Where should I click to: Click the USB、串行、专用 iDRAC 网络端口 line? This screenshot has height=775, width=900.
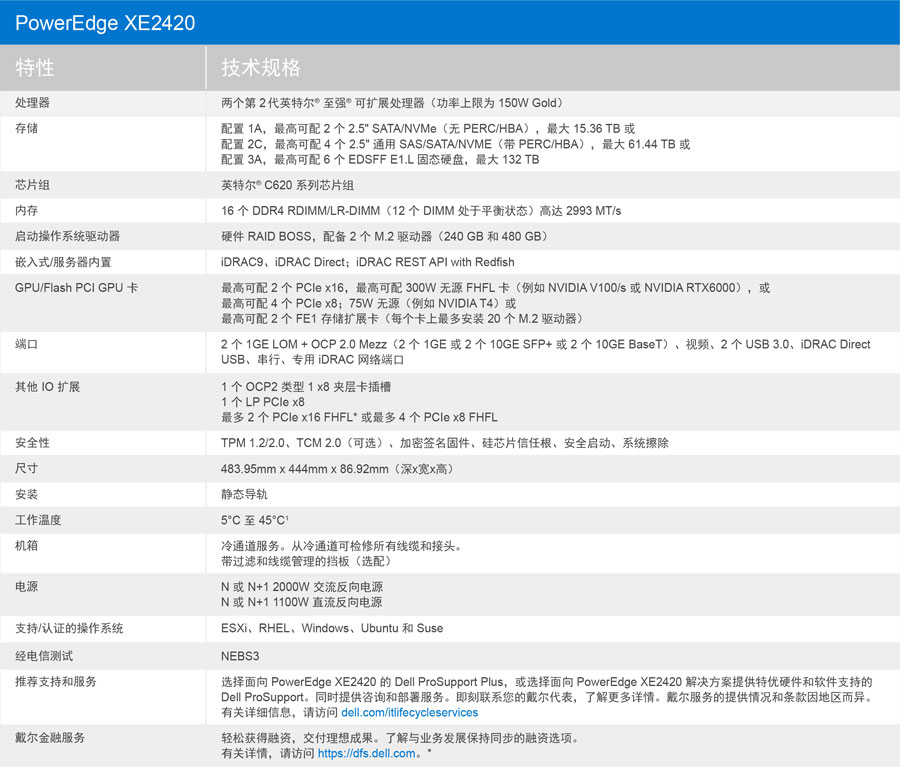(x=313, y=359)
